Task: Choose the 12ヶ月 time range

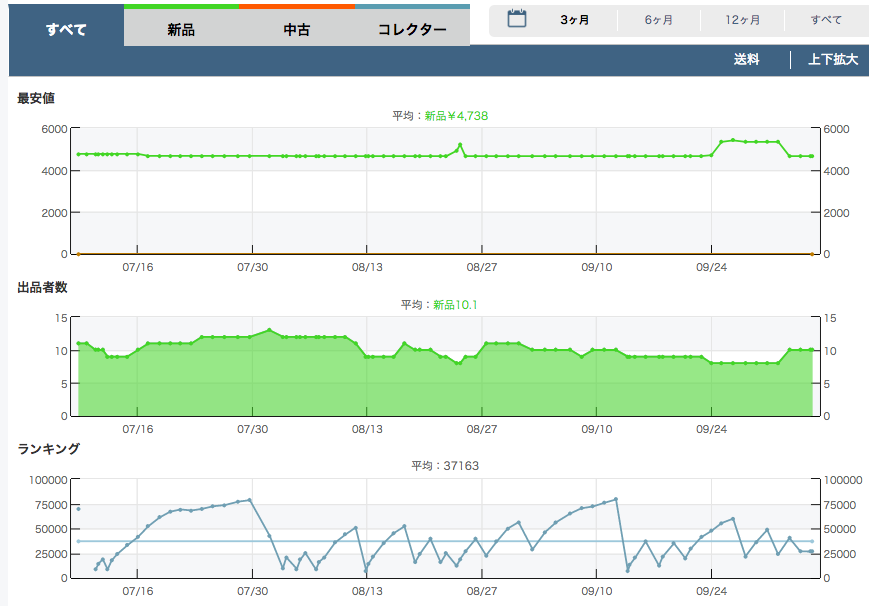Action: [x=742, y=20]
